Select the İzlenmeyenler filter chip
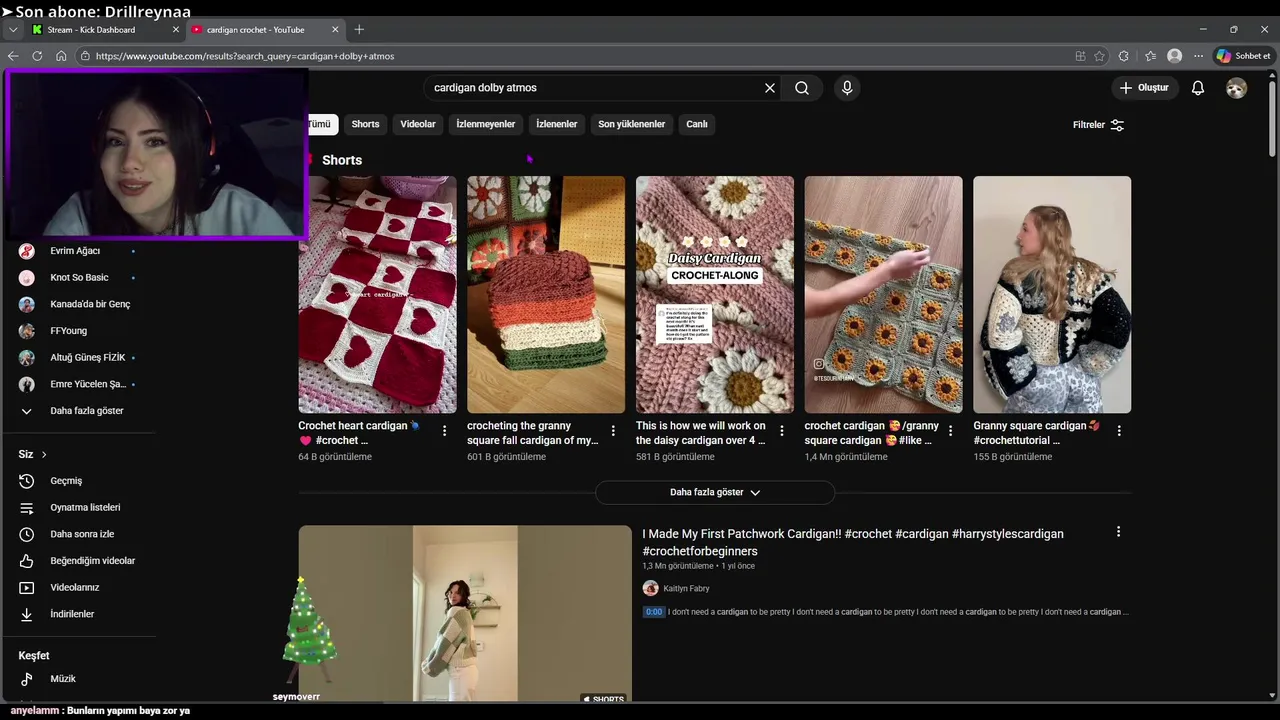1280x720 pixels. (486, 124)
